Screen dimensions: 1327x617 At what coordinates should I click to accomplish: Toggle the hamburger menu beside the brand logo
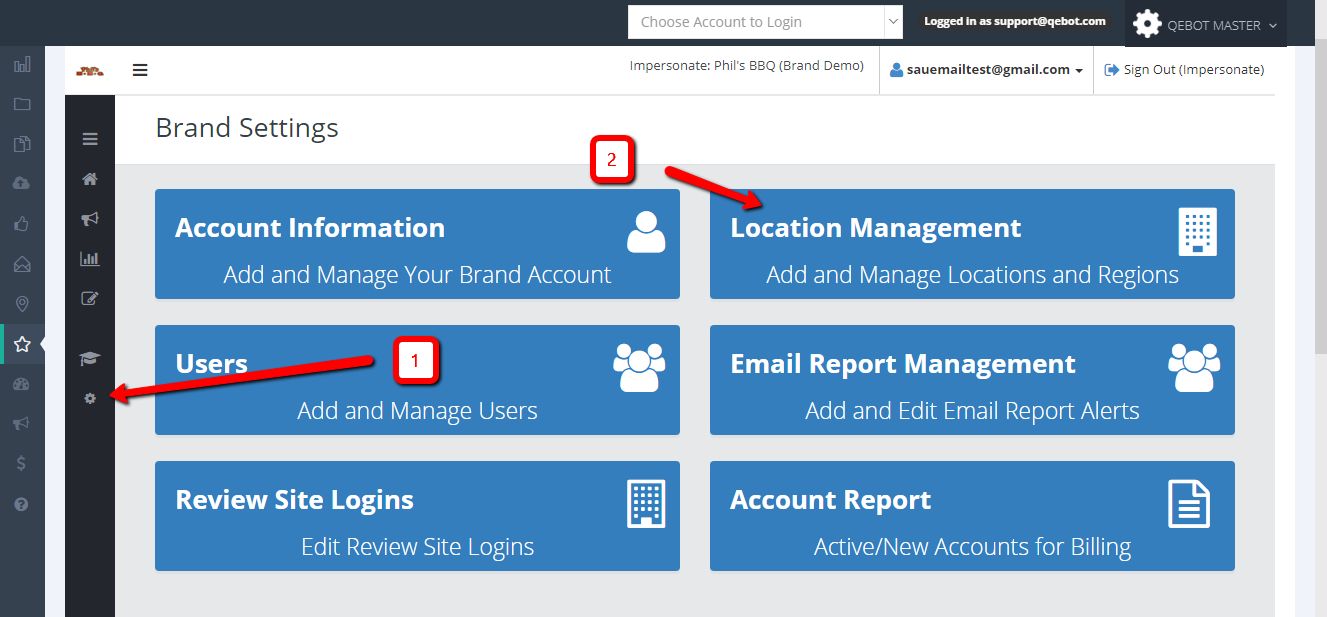click(x=140, y=70)
